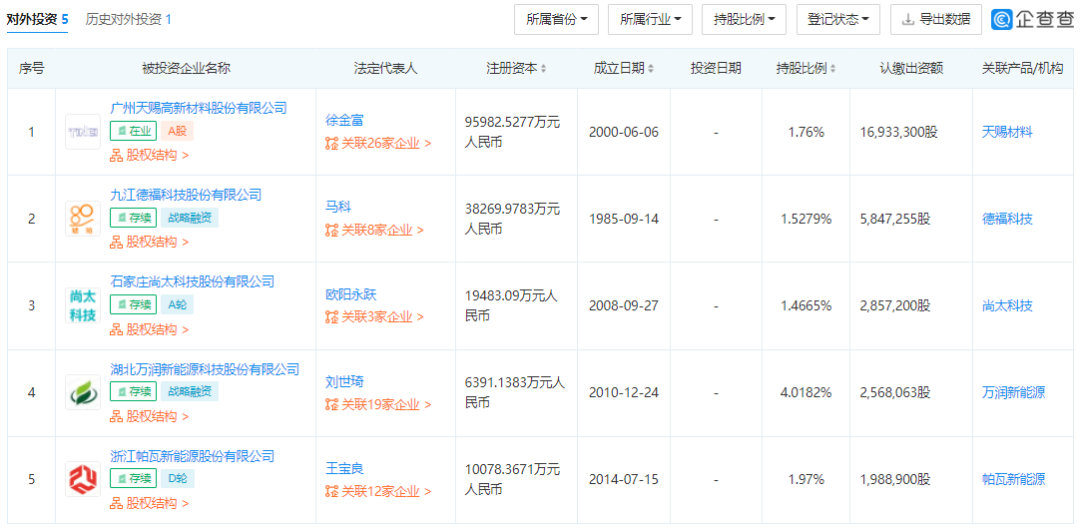This screenshot has height=530, width=1080.
Task: View 徐金富 关联26家企业 link
Action: click(x=378, y=143)
